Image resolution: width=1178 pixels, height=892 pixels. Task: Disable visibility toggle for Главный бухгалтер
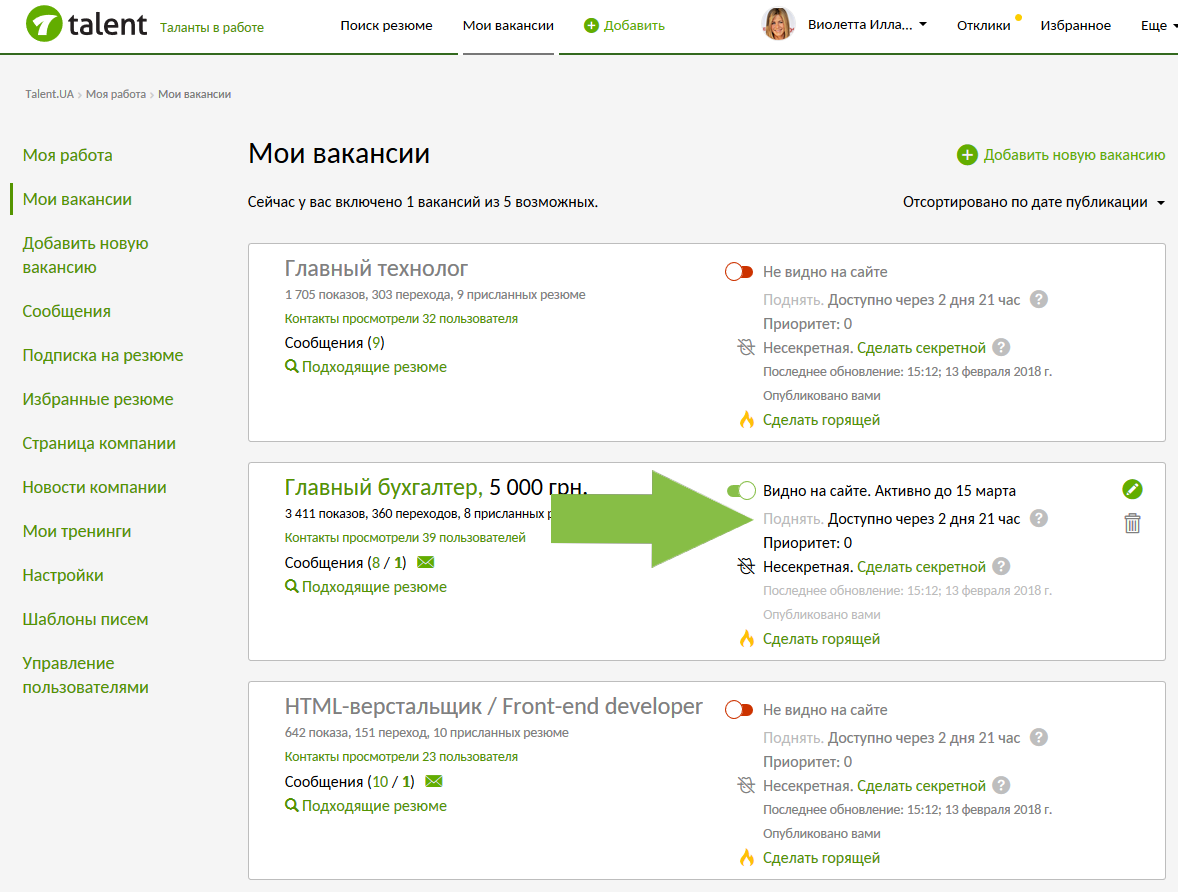pyautogui.click(x=741, y=491)
